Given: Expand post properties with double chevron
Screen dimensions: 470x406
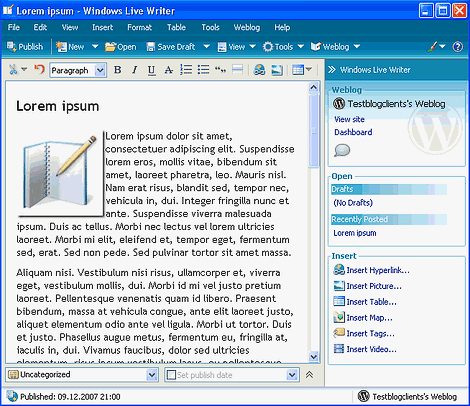Looking at the screenshot, I should (309, 375).
